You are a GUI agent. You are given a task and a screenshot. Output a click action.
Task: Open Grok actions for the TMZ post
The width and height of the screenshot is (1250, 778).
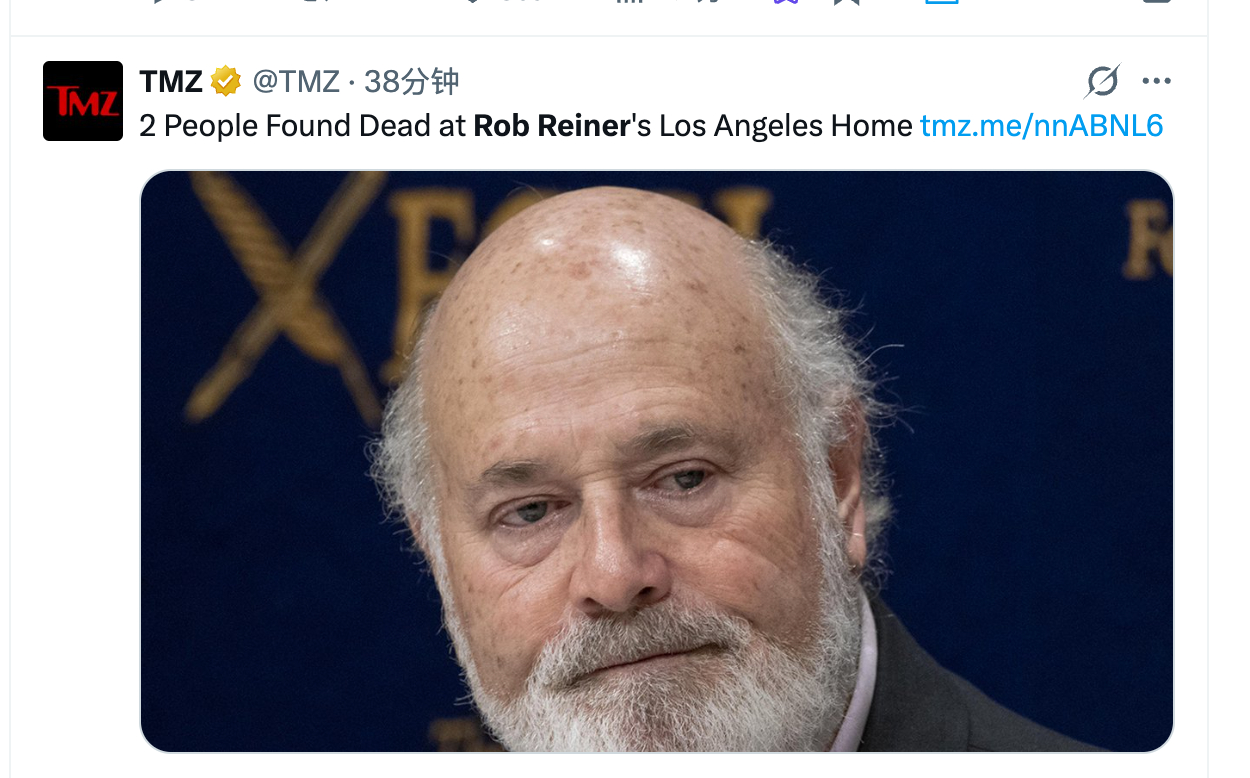[x=1102, y=81]
